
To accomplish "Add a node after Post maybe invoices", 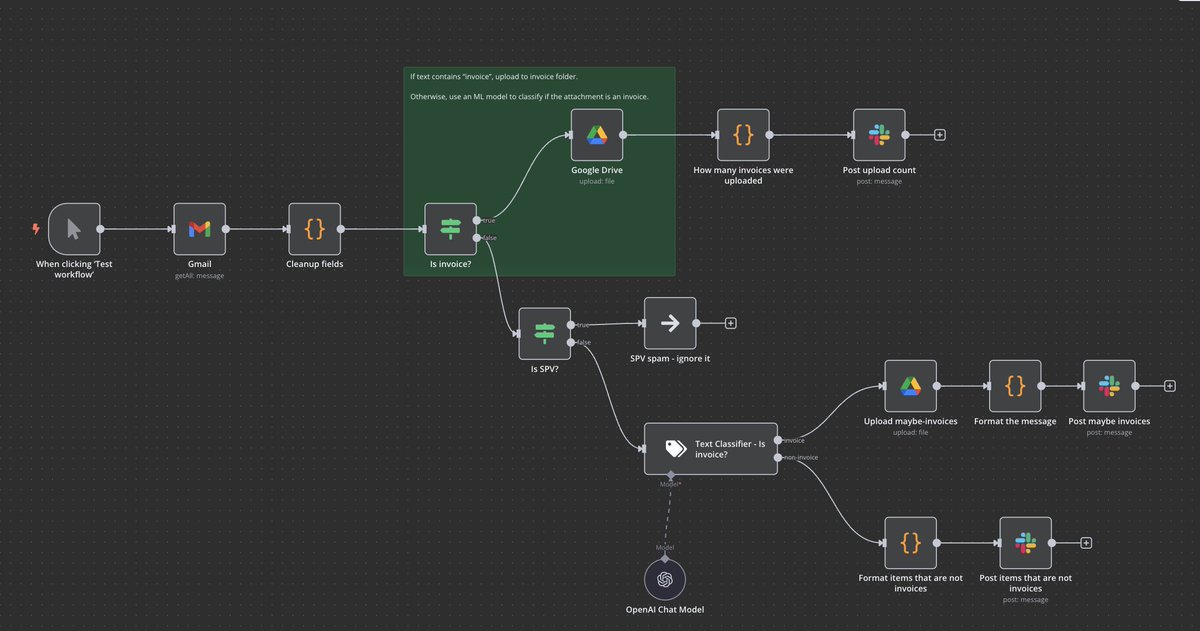I will pos(1169,386).
